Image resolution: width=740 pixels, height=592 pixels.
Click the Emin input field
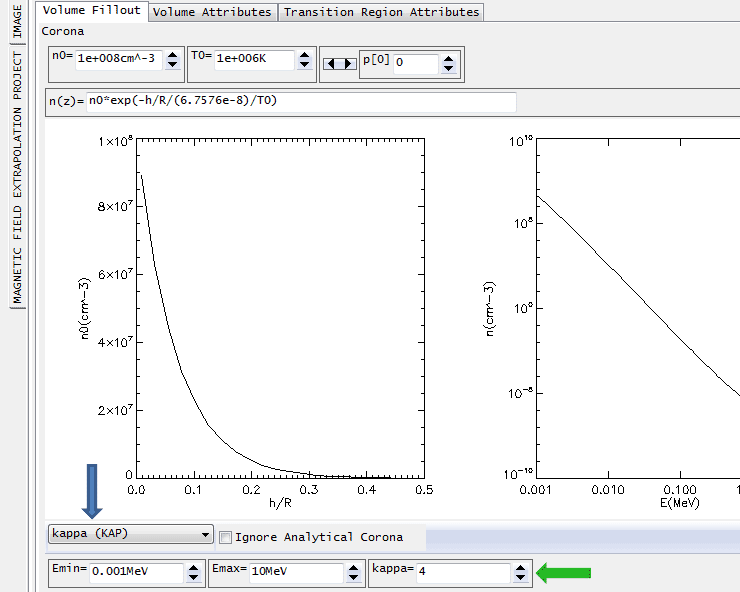point(136,572)
